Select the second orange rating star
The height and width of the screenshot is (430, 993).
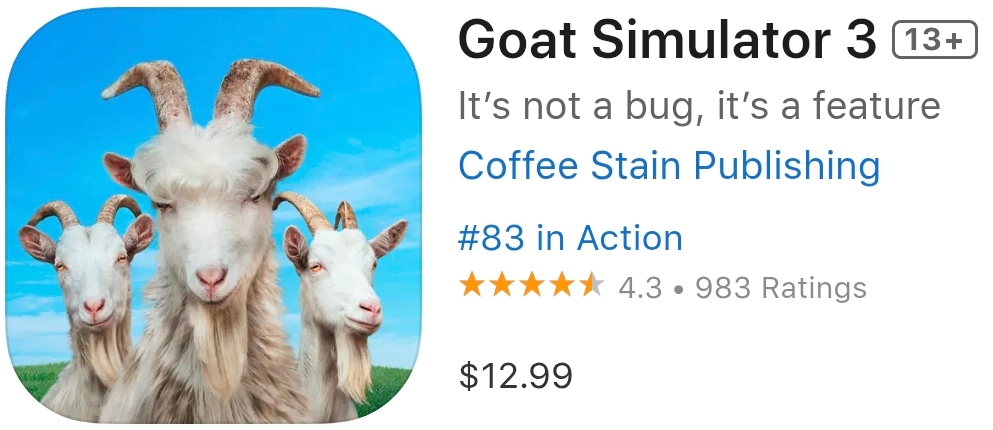click(x=502, y=286)
